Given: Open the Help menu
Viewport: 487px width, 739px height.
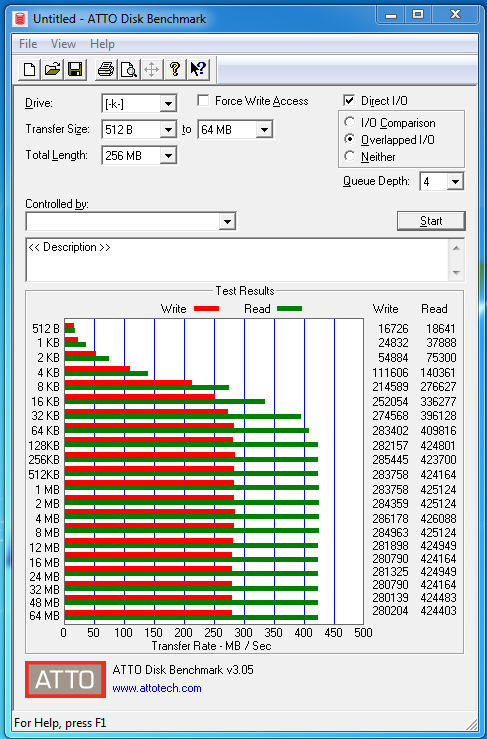Looking at the screenshot, I should 102,44.
